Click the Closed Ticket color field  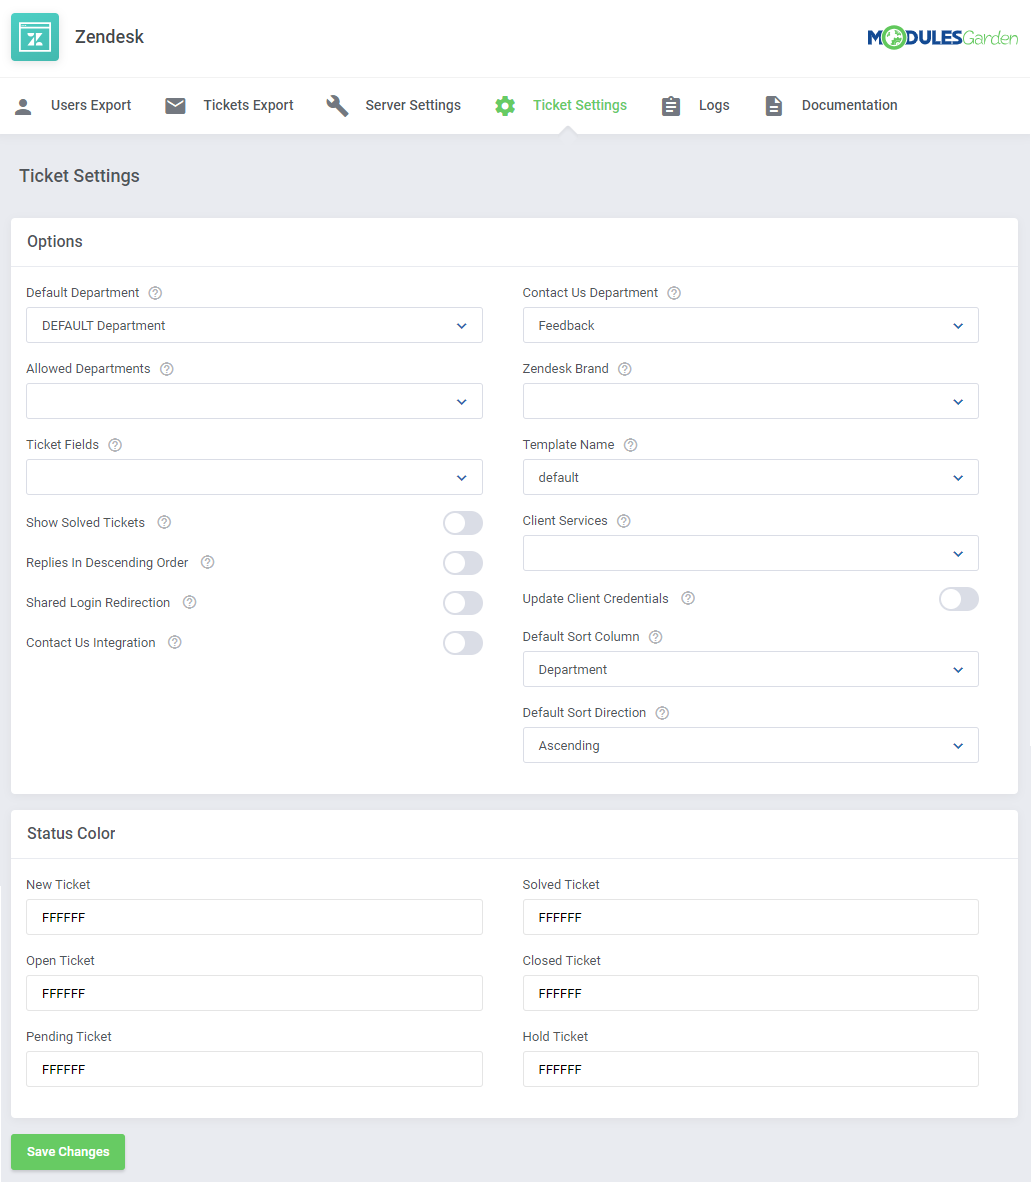pyautogui.click(x=751, y=994)
